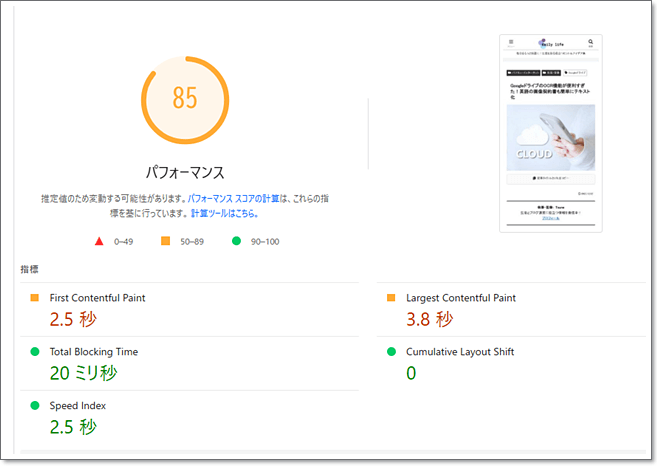Click the green circle 90–100 legend icon
658x466 pixels.
point(236,241)
